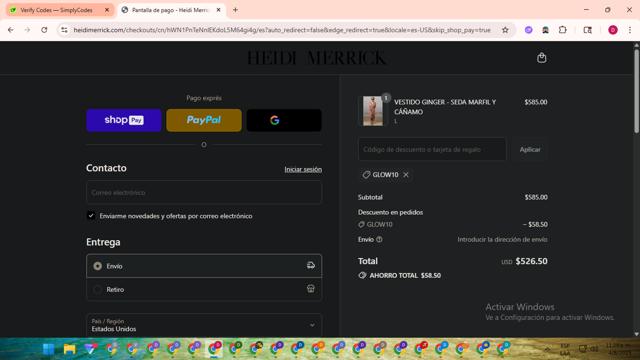Screen dimensions: 640x360
Task: Open the purple triangle app in the taskbar
Action: pyautogui.click(x=91, y=349)
